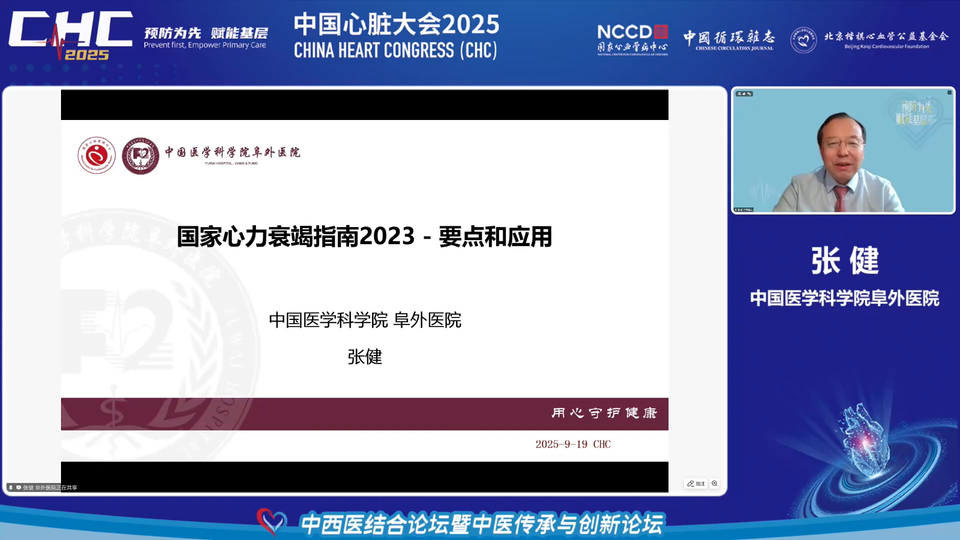Click the maroon 用心守护健康 slide banner
Screen dimensions: 960x540
tap(364, 414)
